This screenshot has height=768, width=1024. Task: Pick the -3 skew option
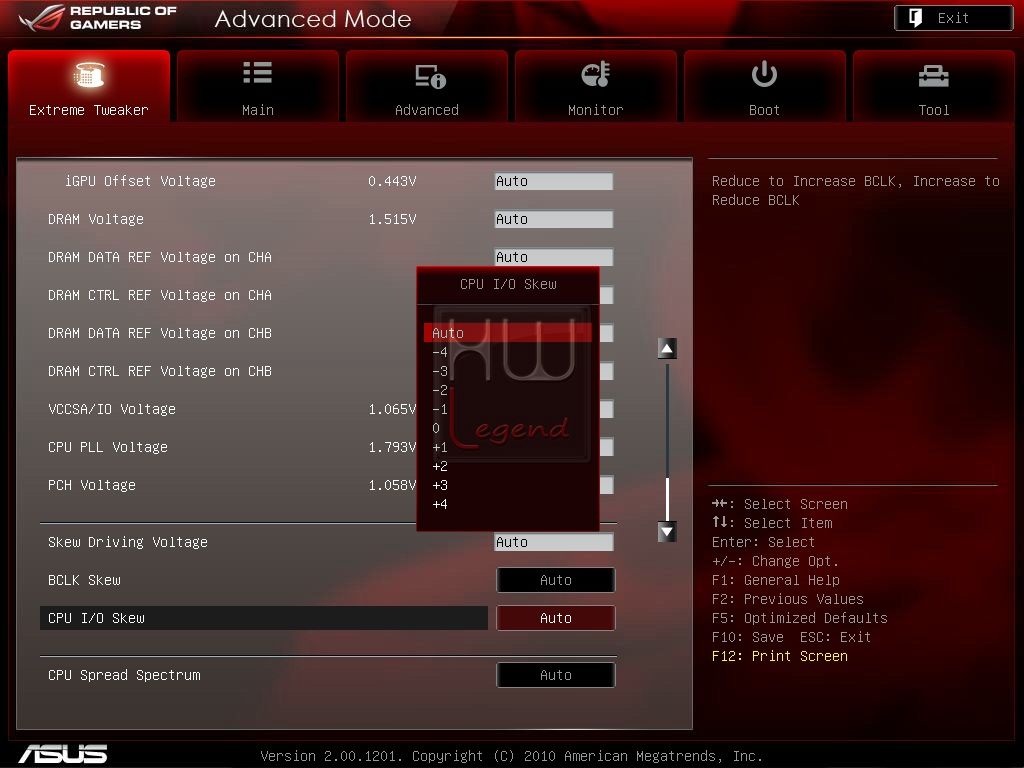pos(440,371)
